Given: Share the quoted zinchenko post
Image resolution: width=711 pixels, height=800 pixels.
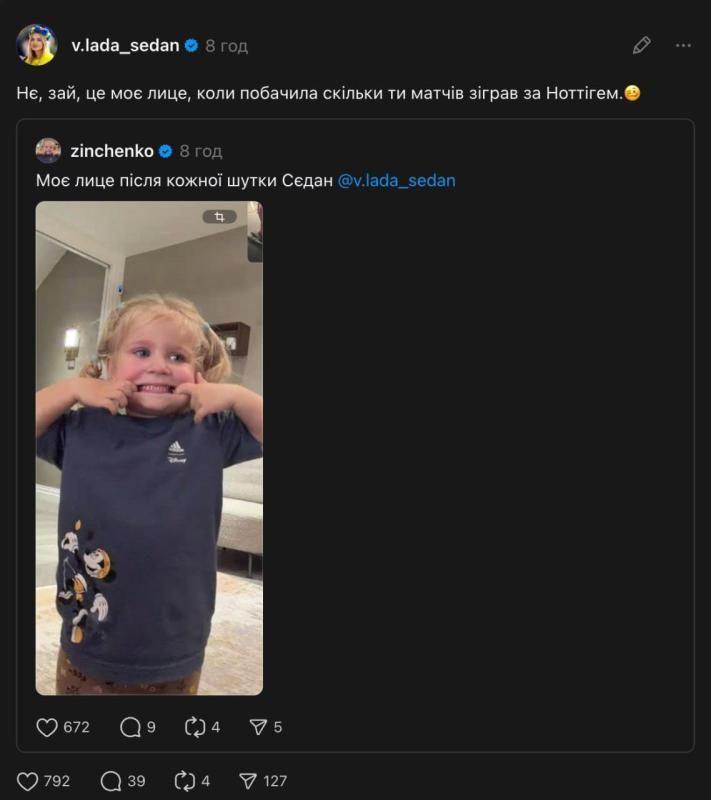Looking at the screenshot, I should pyautogui.click(x=257, y=727).
